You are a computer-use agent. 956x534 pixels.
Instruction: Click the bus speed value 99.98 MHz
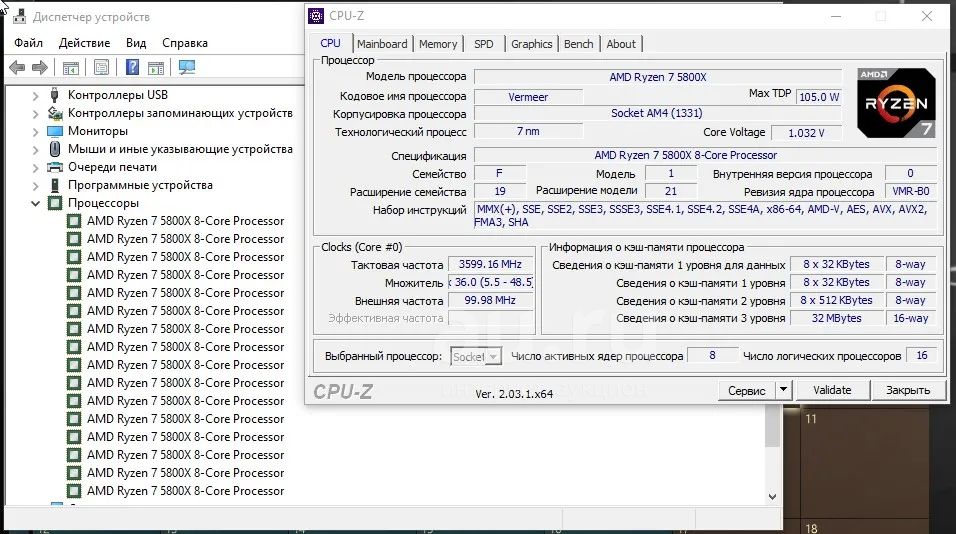point(491,301)
